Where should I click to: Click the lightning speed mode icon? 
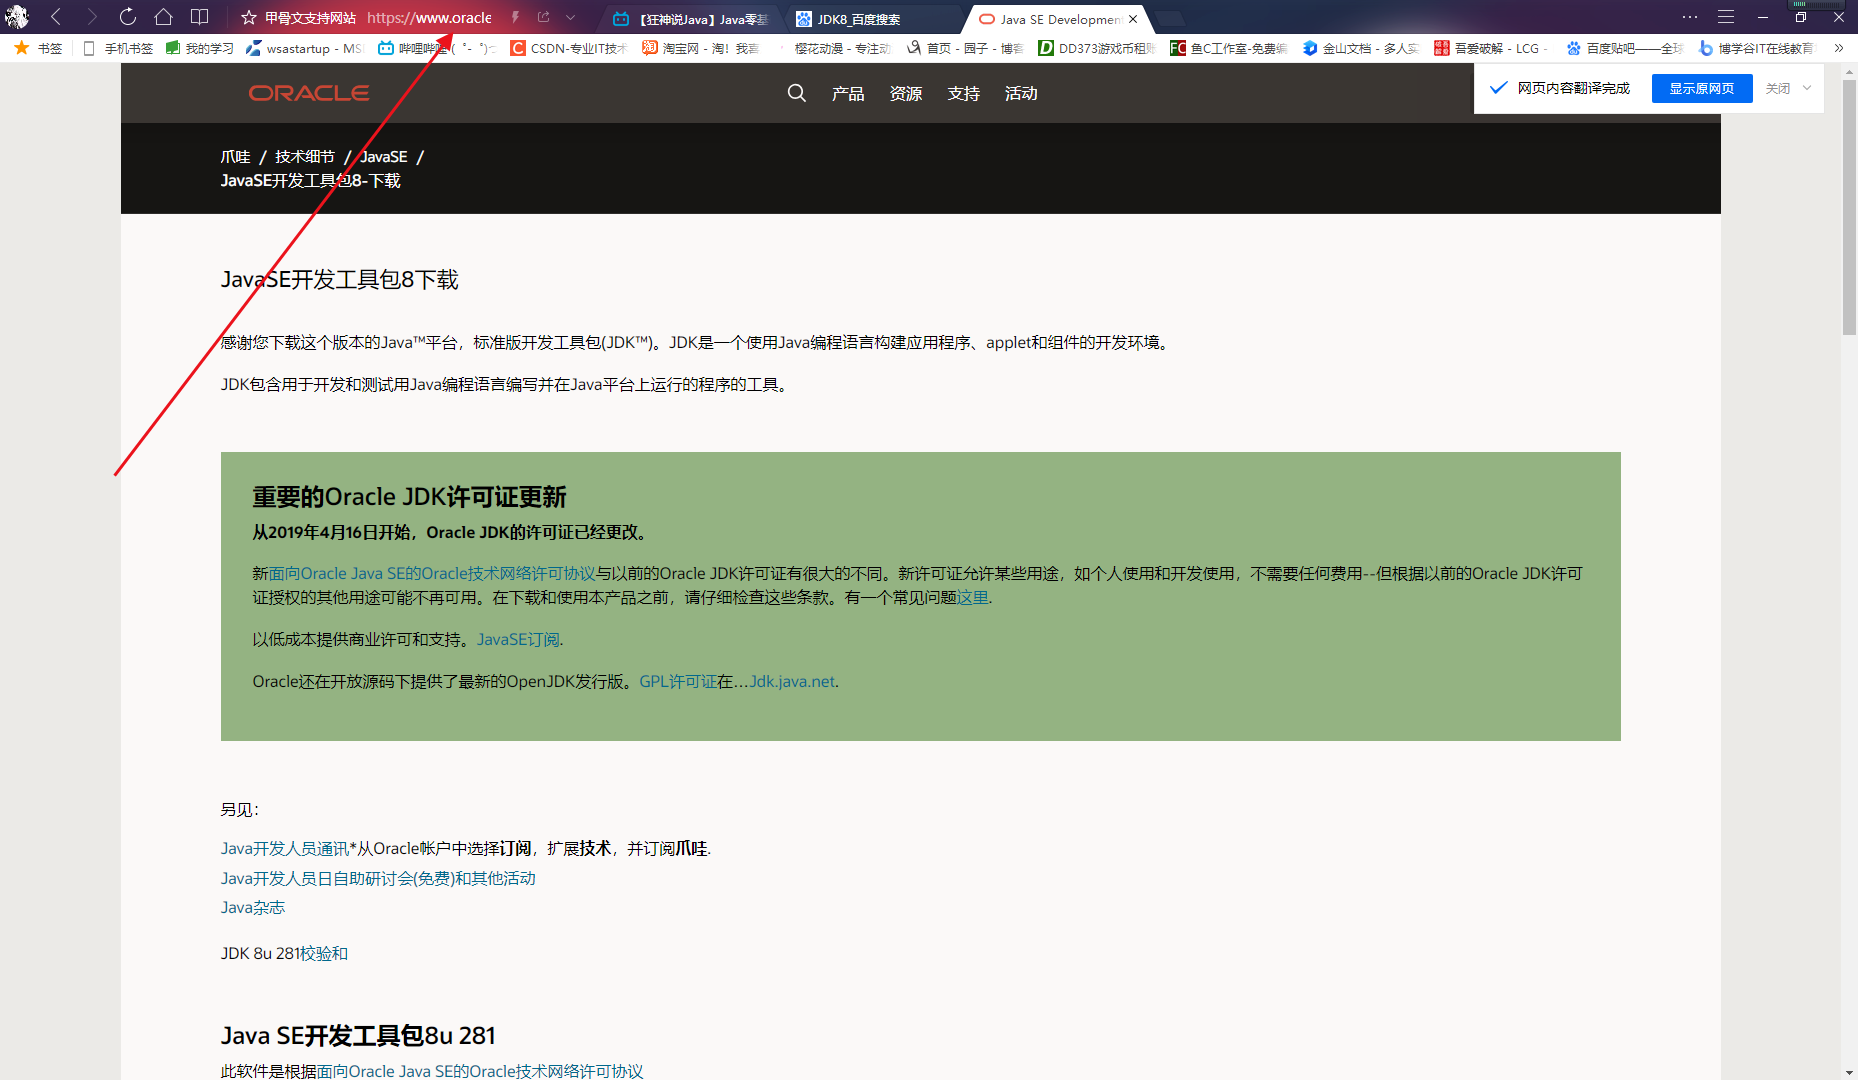click(x=515, y=18)
